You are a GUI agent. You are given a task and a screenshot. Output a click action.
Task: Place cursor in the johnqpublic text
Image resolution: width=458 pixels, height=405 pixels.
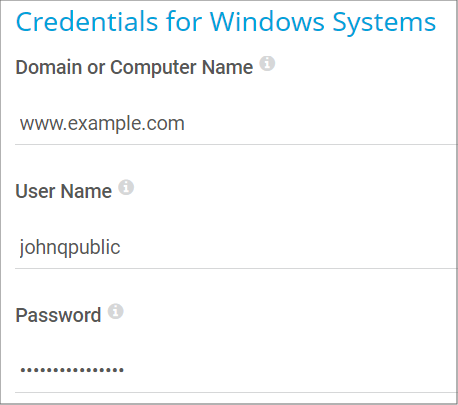[x=70, y=248]
